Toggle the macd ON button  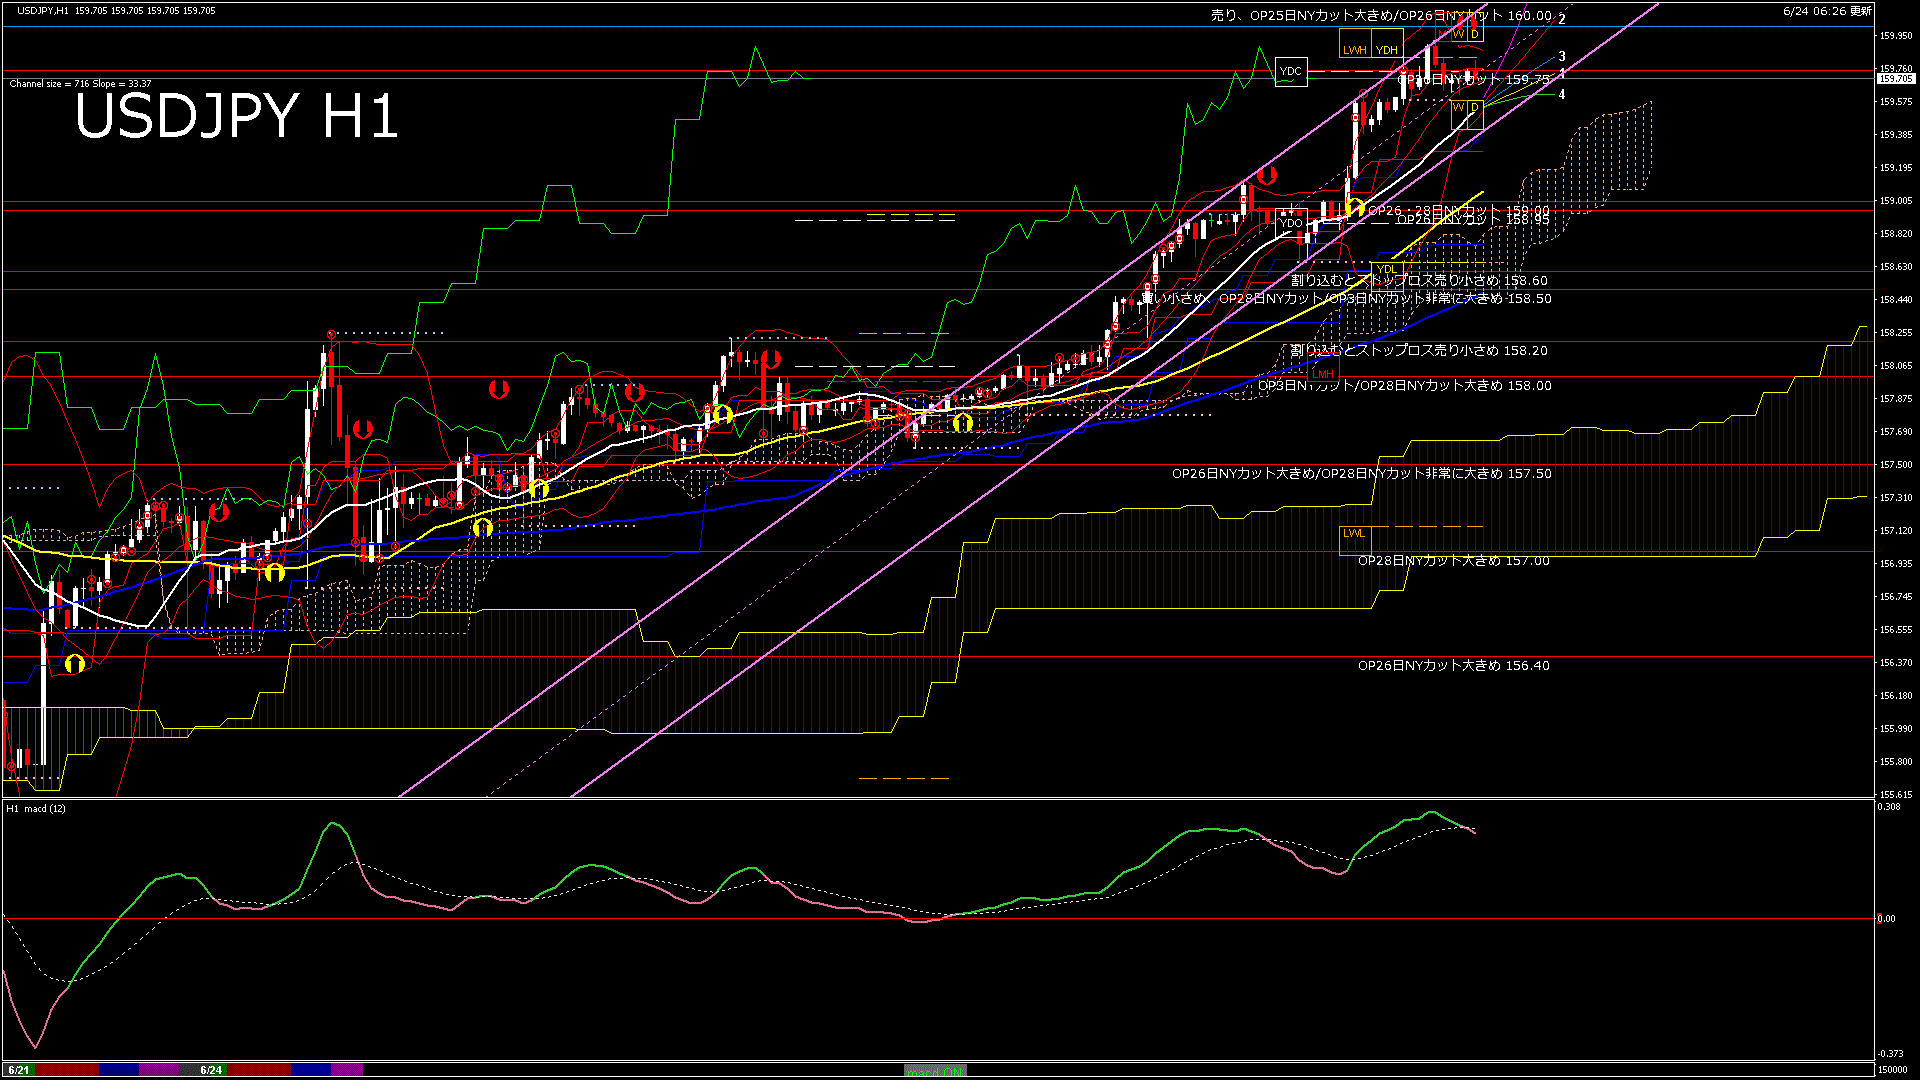pos(935,1071)
